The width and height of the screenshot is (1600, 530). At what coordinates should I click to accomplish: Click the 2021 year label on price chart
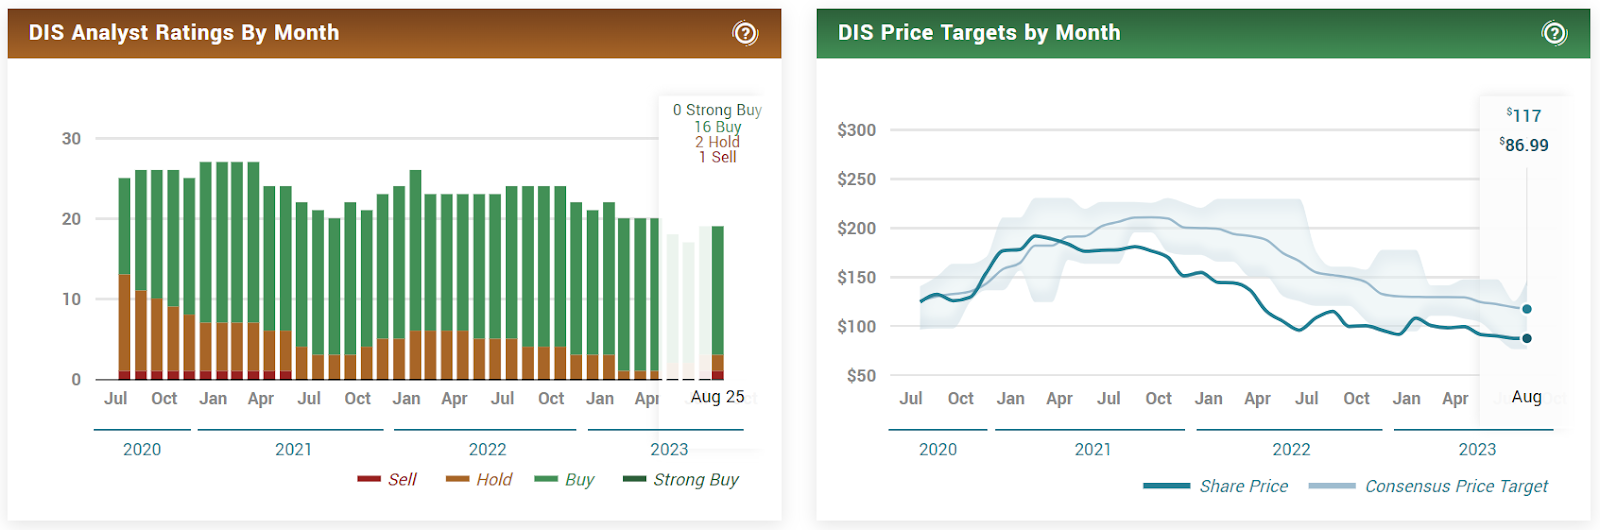1093,450
